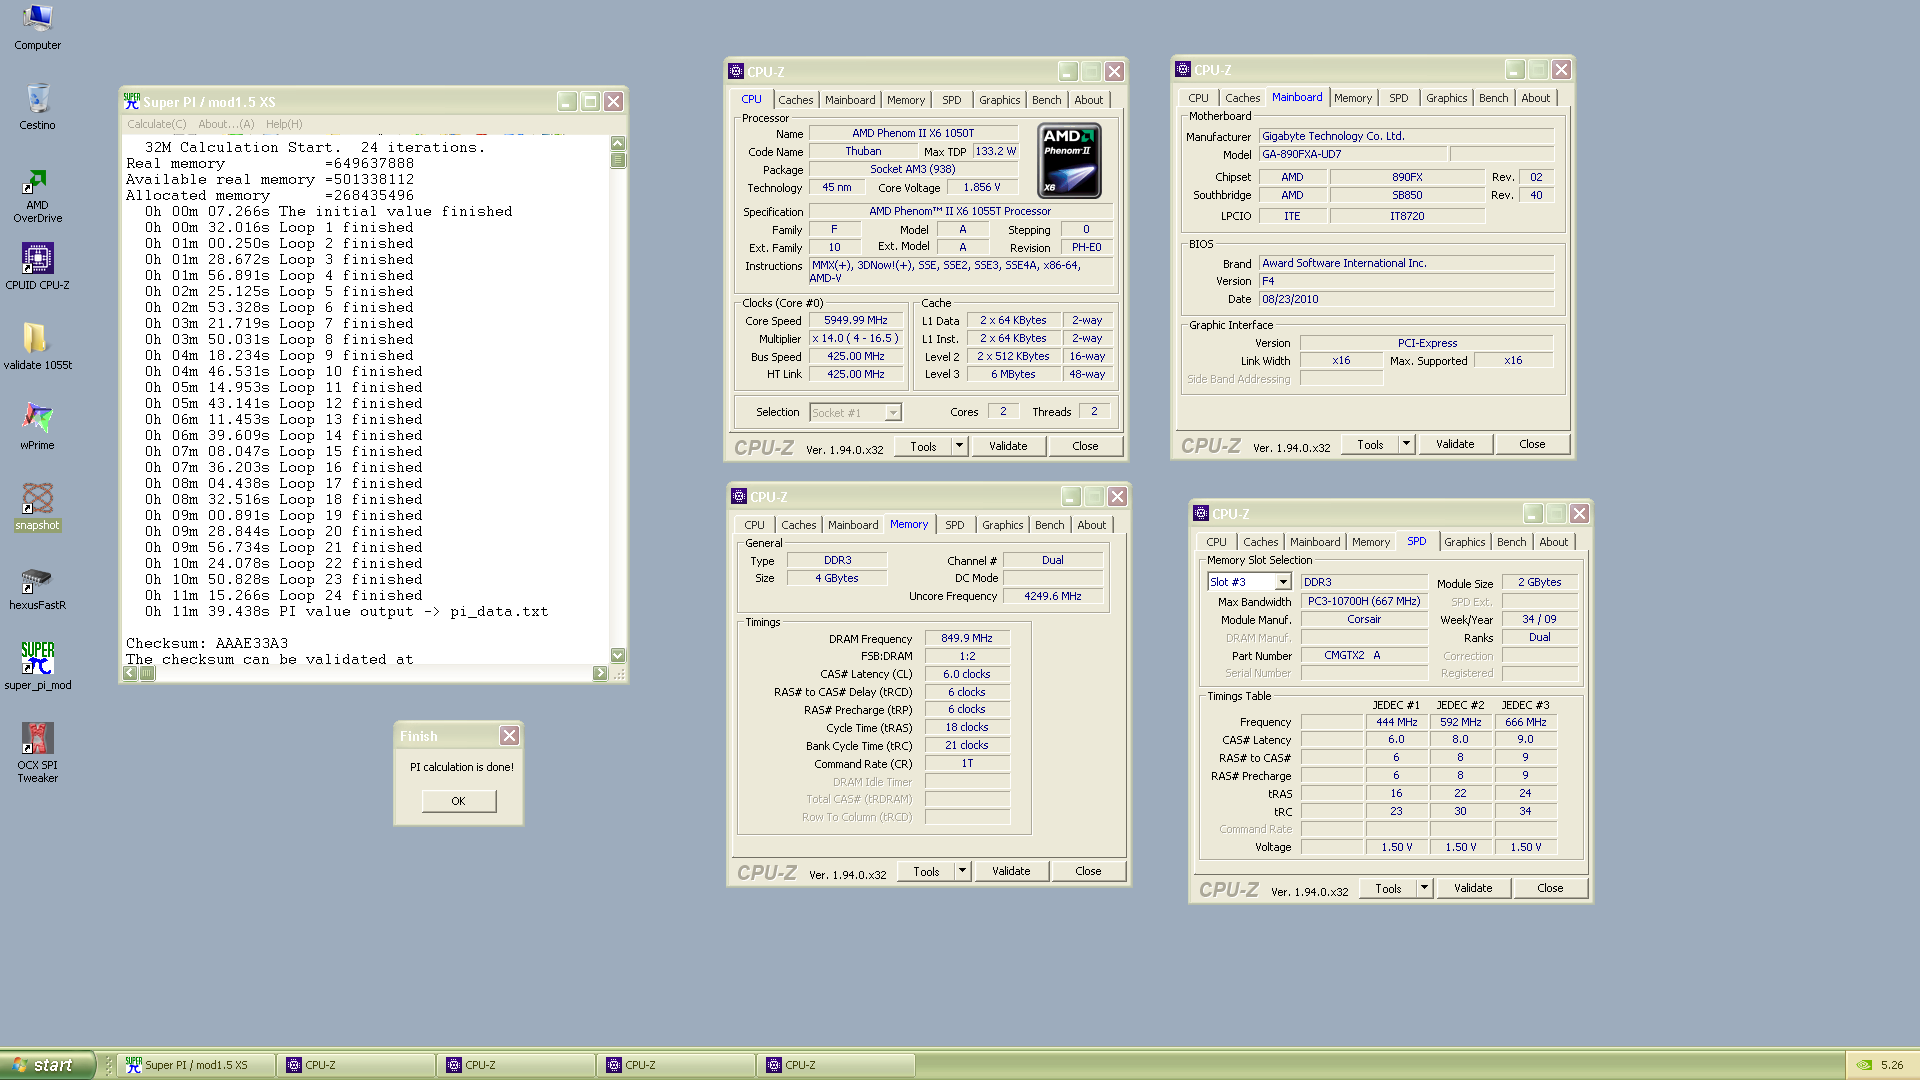
Task: Click Validate in the SPD window
Action: [1473, 888]
